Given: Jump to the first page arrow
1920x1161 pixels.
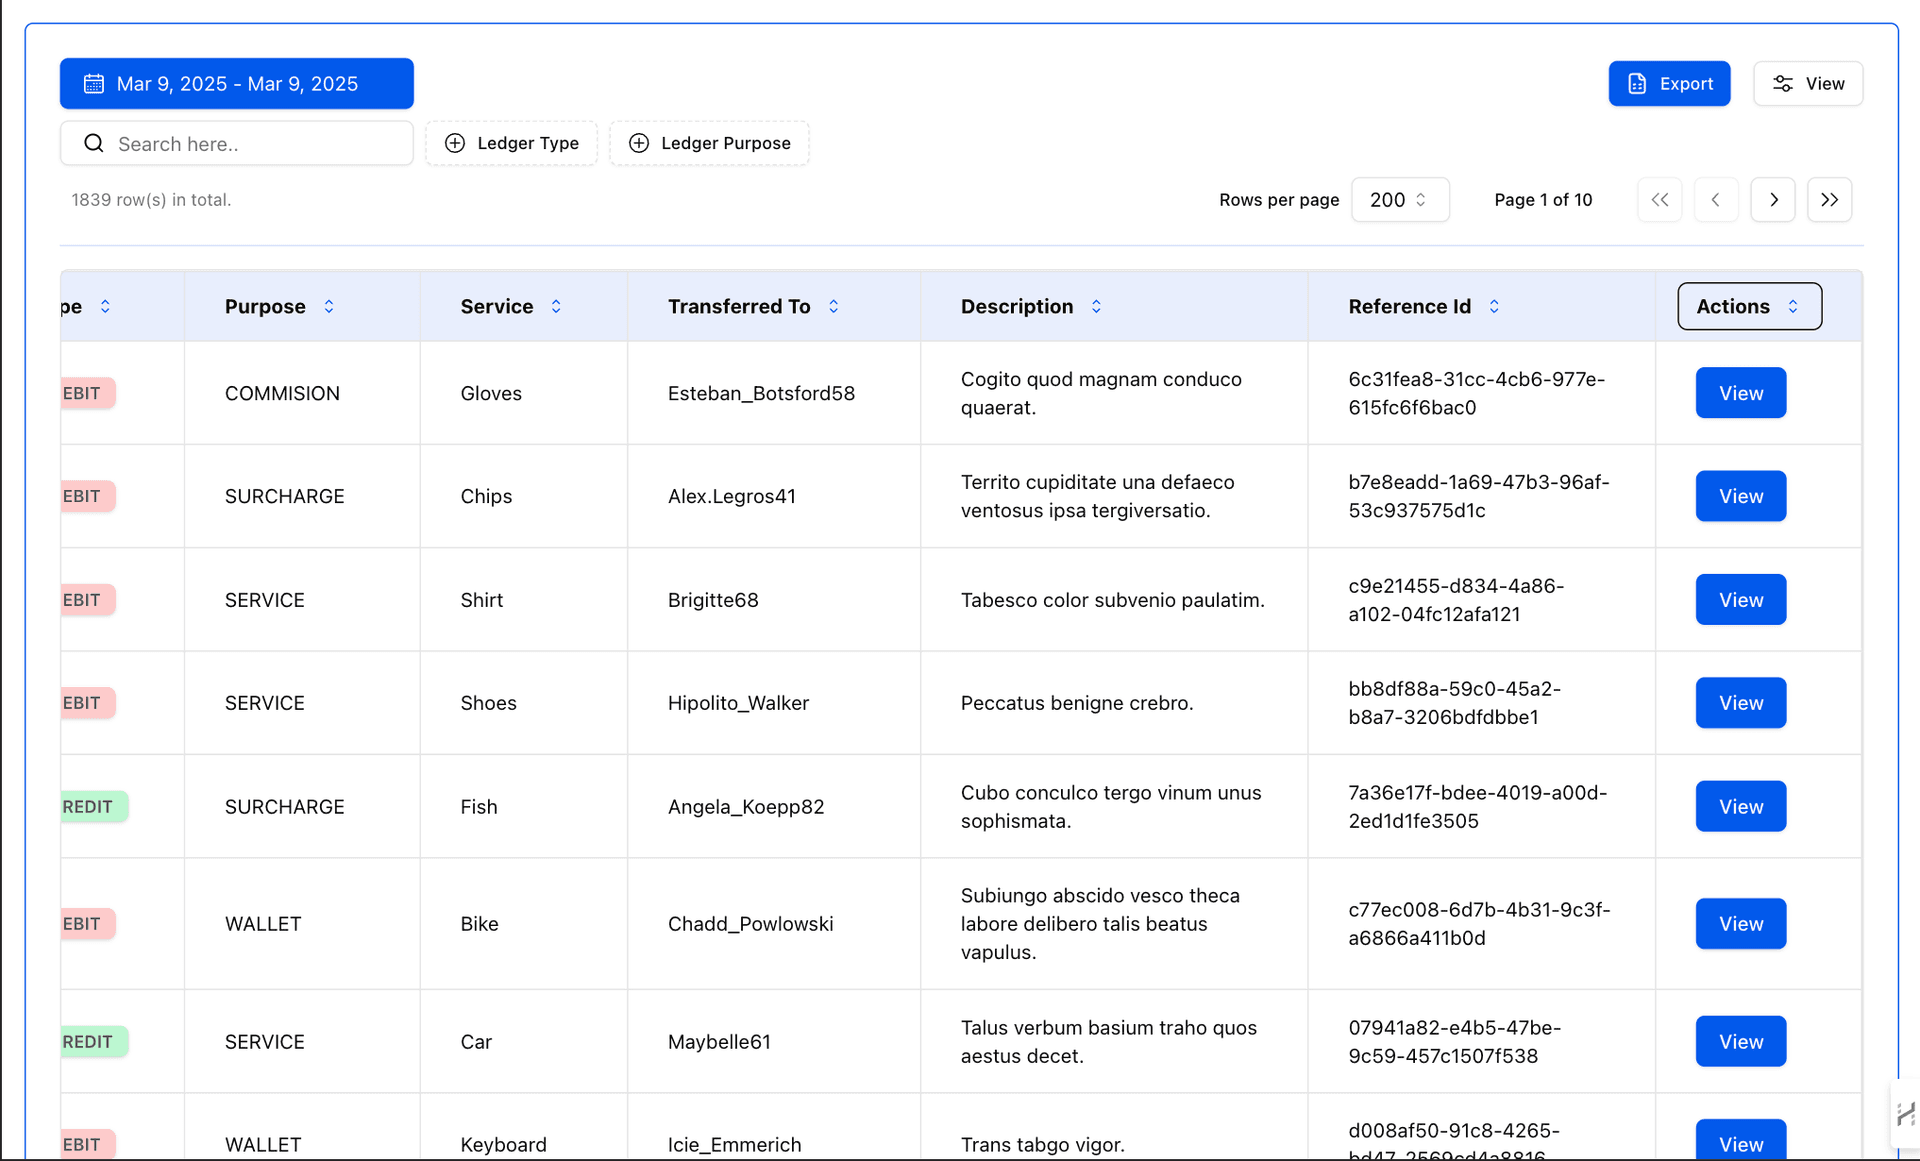Looking at the screenshot, I should pyautogui.click(x=1660, y=200).
